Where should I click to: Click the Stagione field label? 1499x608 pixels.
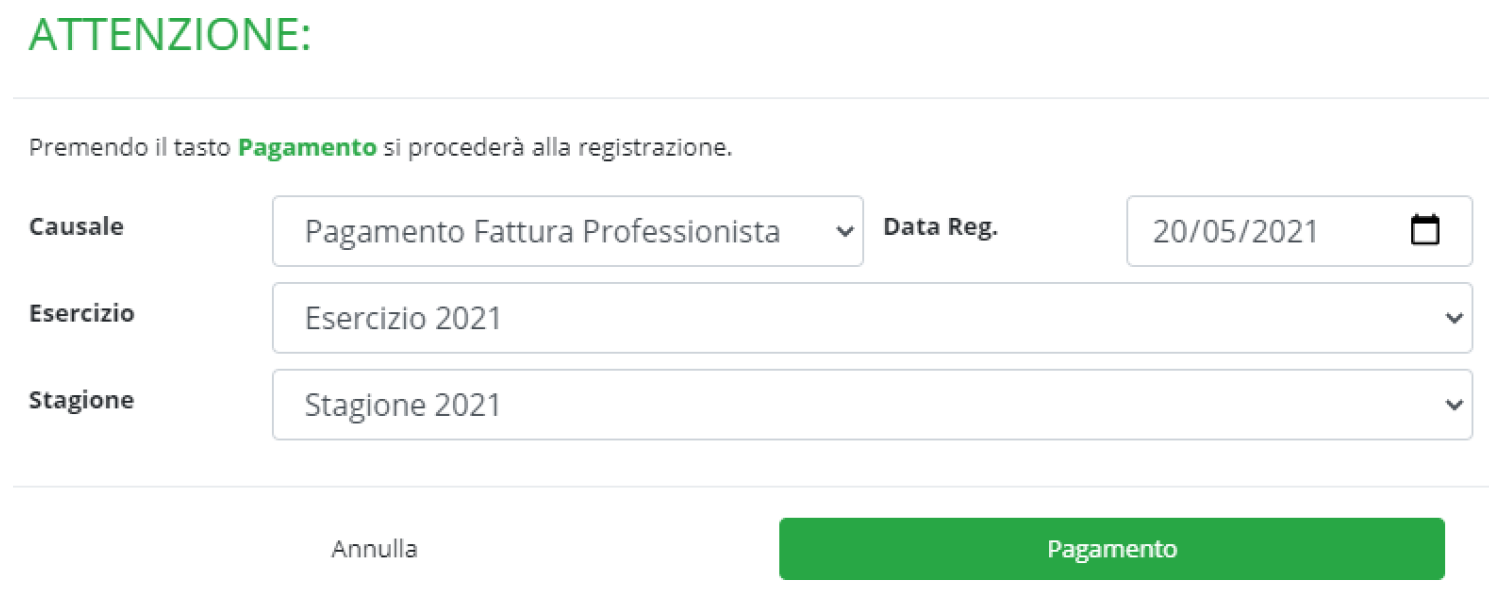pos(81,400)
